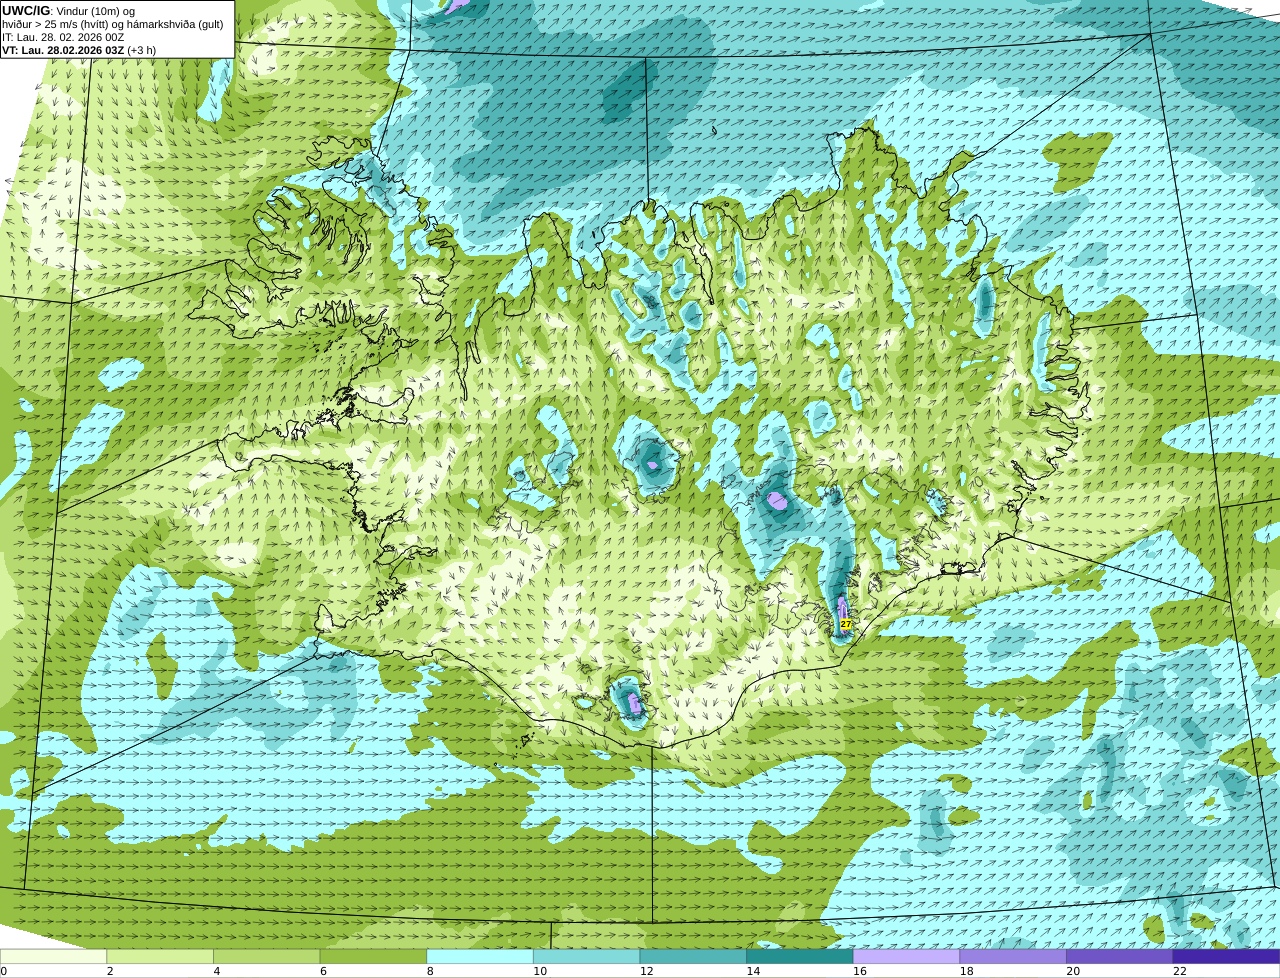Click the color scale label '16'
The height and width of the screenshot is (978, 1280).
860,971
